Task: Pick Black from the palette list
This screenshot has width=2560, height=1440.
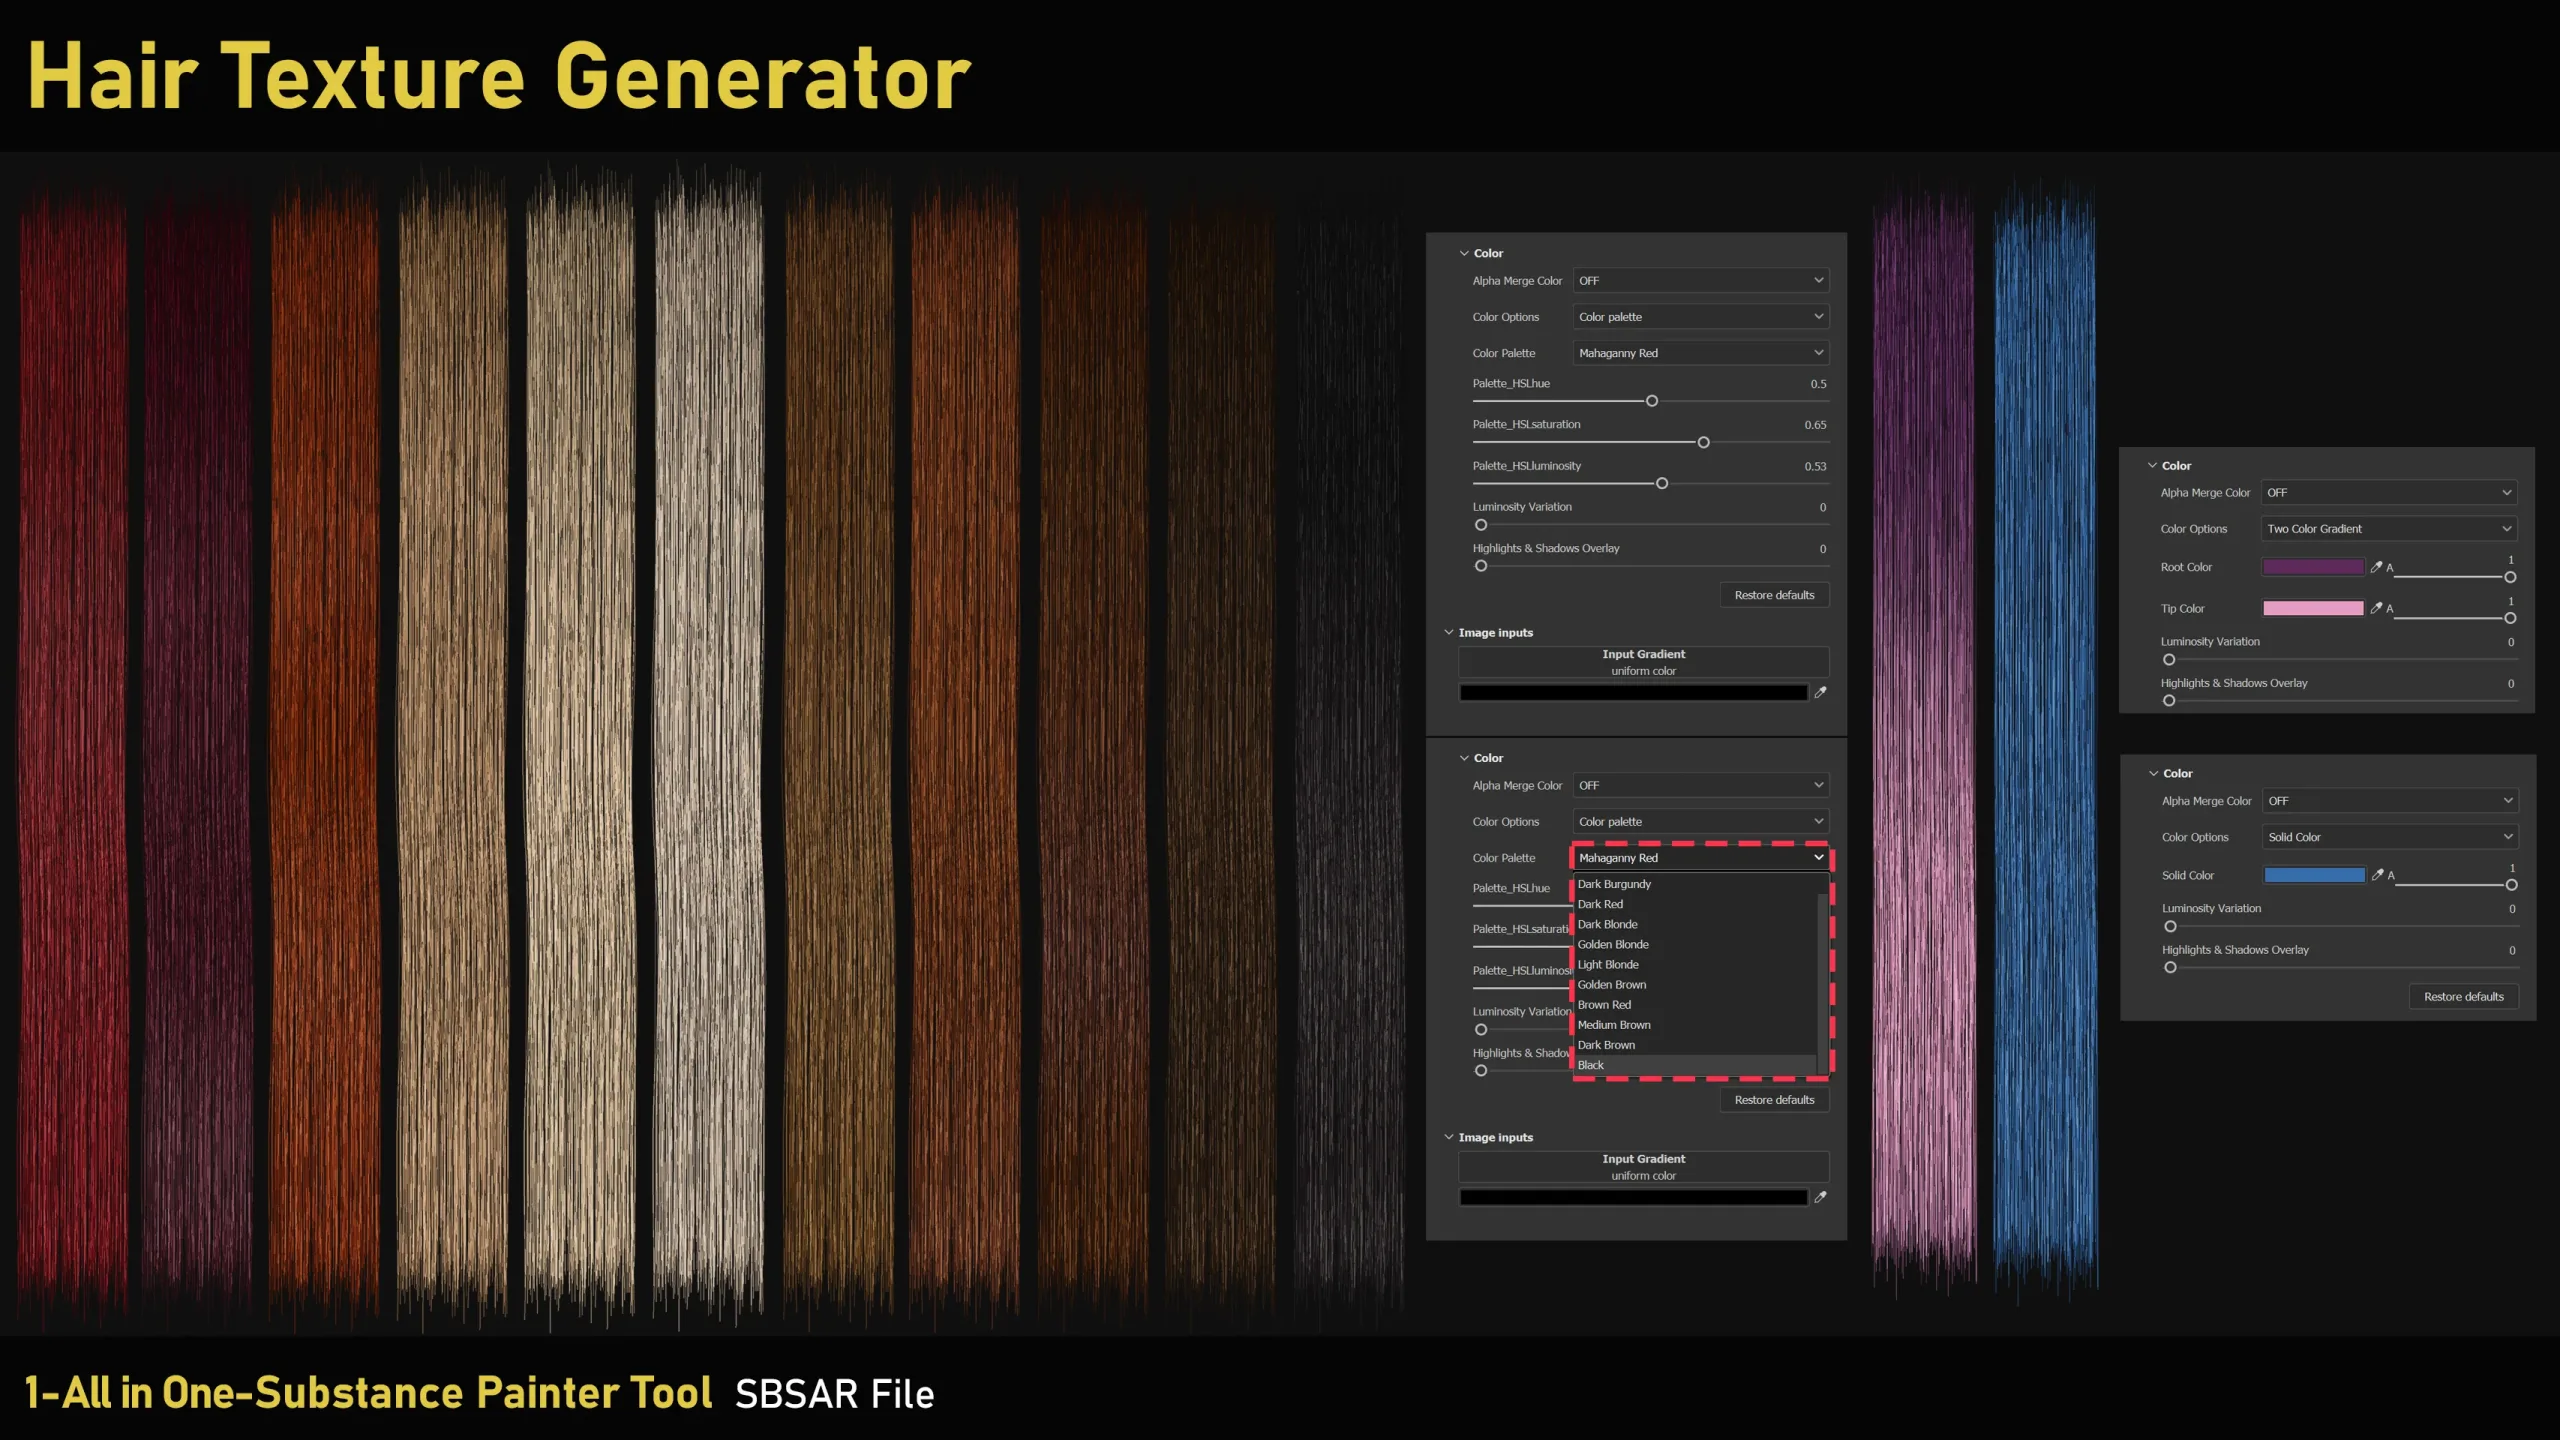Action: [1591, 1065]
